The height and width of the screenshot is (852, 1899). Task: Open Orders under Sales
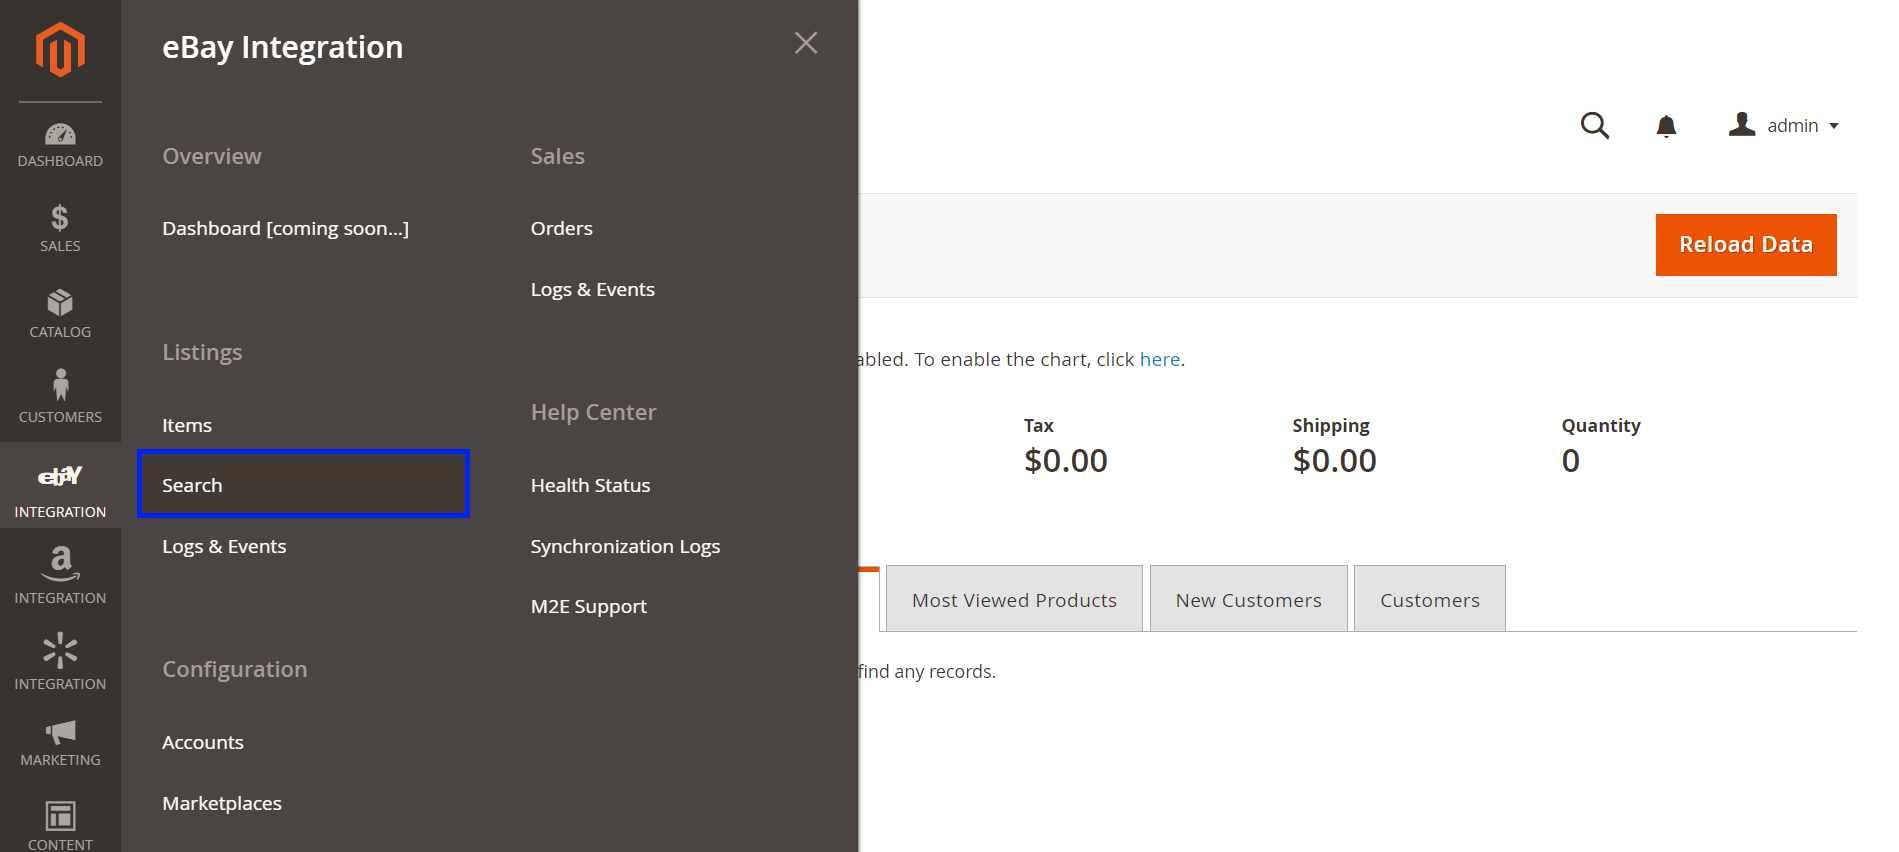coord(561,229)
